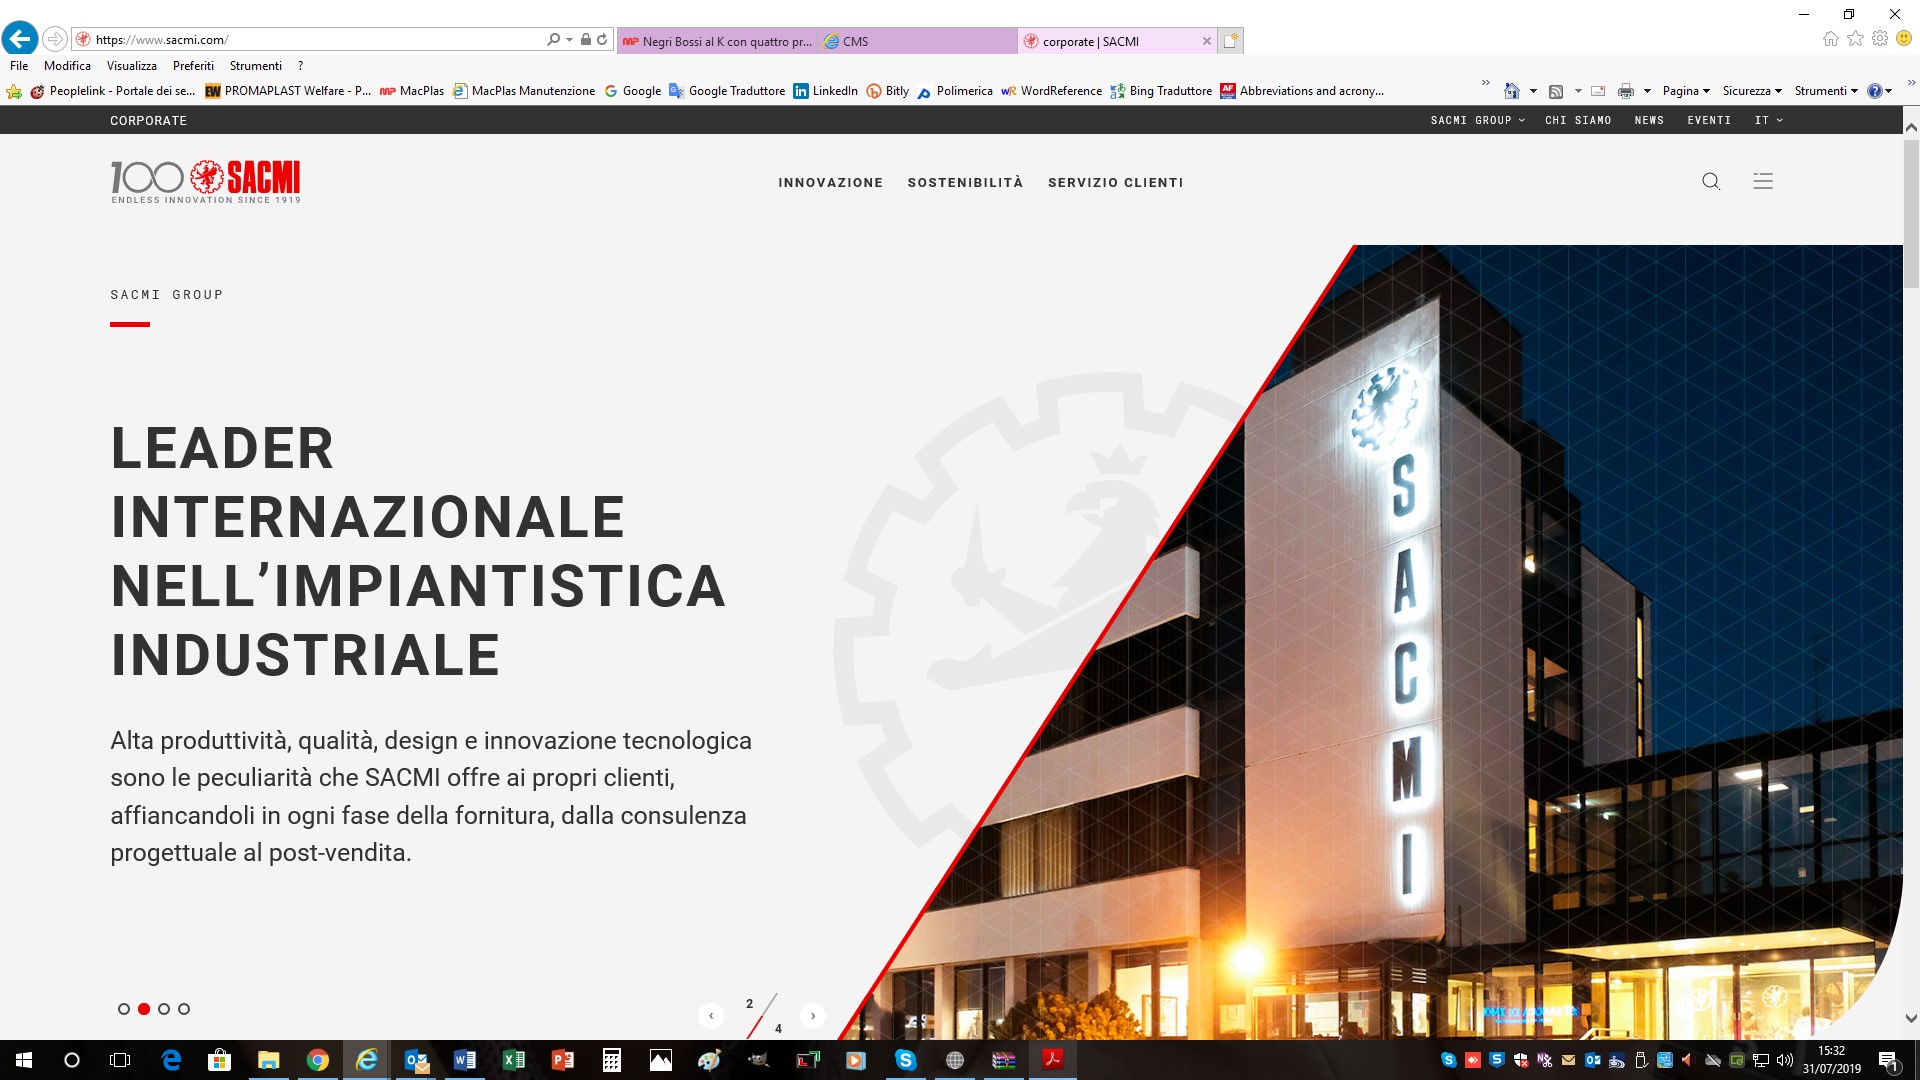
Task: Expand the Sicurezza dropdown
Action: (x=1752, y=91)
